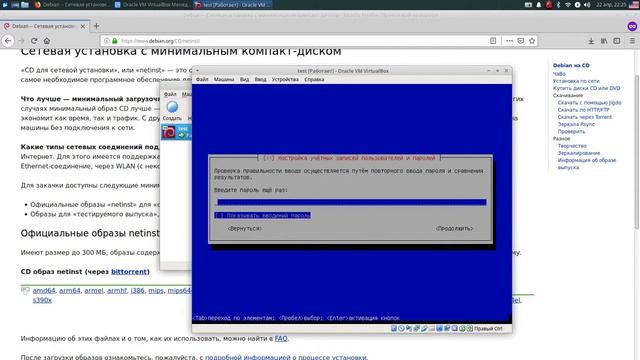The height and width of the screenshot is (360, 640).
Task: Open Устройства menu in VM window
Action: [x=285, y=80]
